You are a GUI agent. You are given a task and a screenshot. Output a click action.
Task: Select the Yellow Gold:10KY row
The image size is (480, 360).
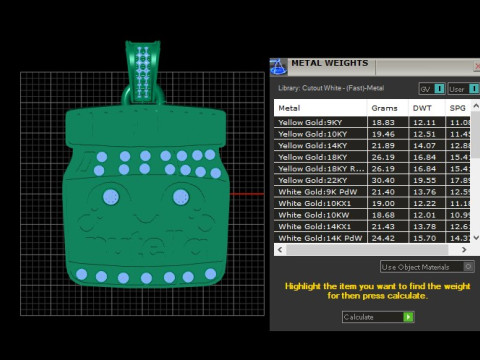coord(372,134)
